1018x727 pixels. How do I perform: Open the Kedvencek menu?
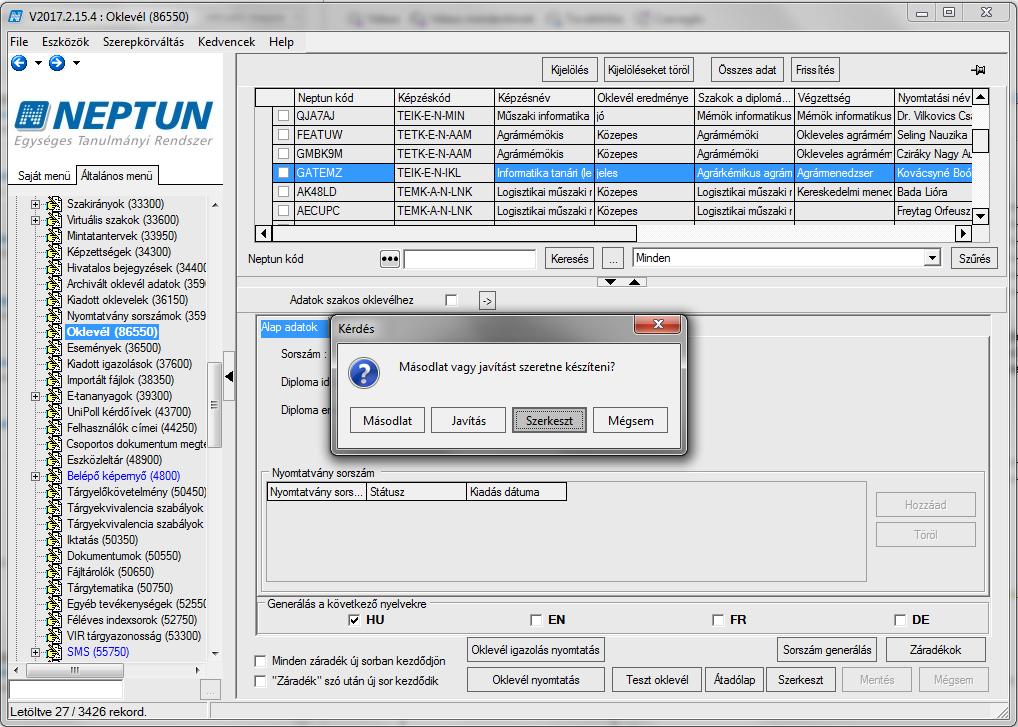pyautogui.click(x=227, y=42)
